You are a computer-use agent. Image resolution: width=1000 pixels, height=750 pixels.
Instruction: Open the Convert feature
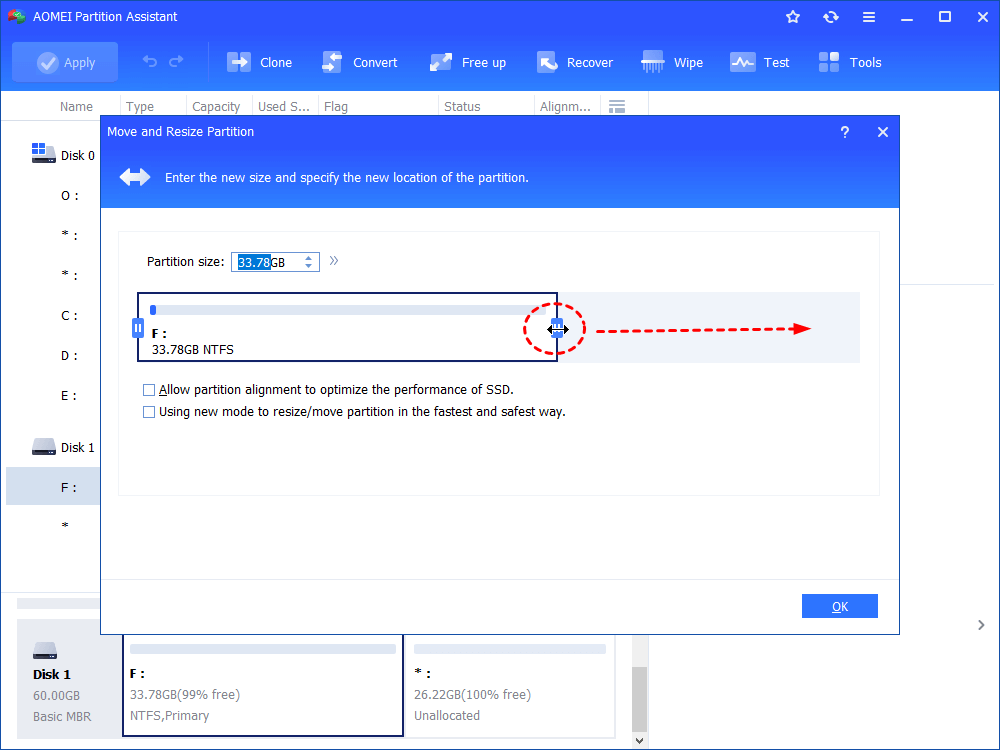point(360,61)
